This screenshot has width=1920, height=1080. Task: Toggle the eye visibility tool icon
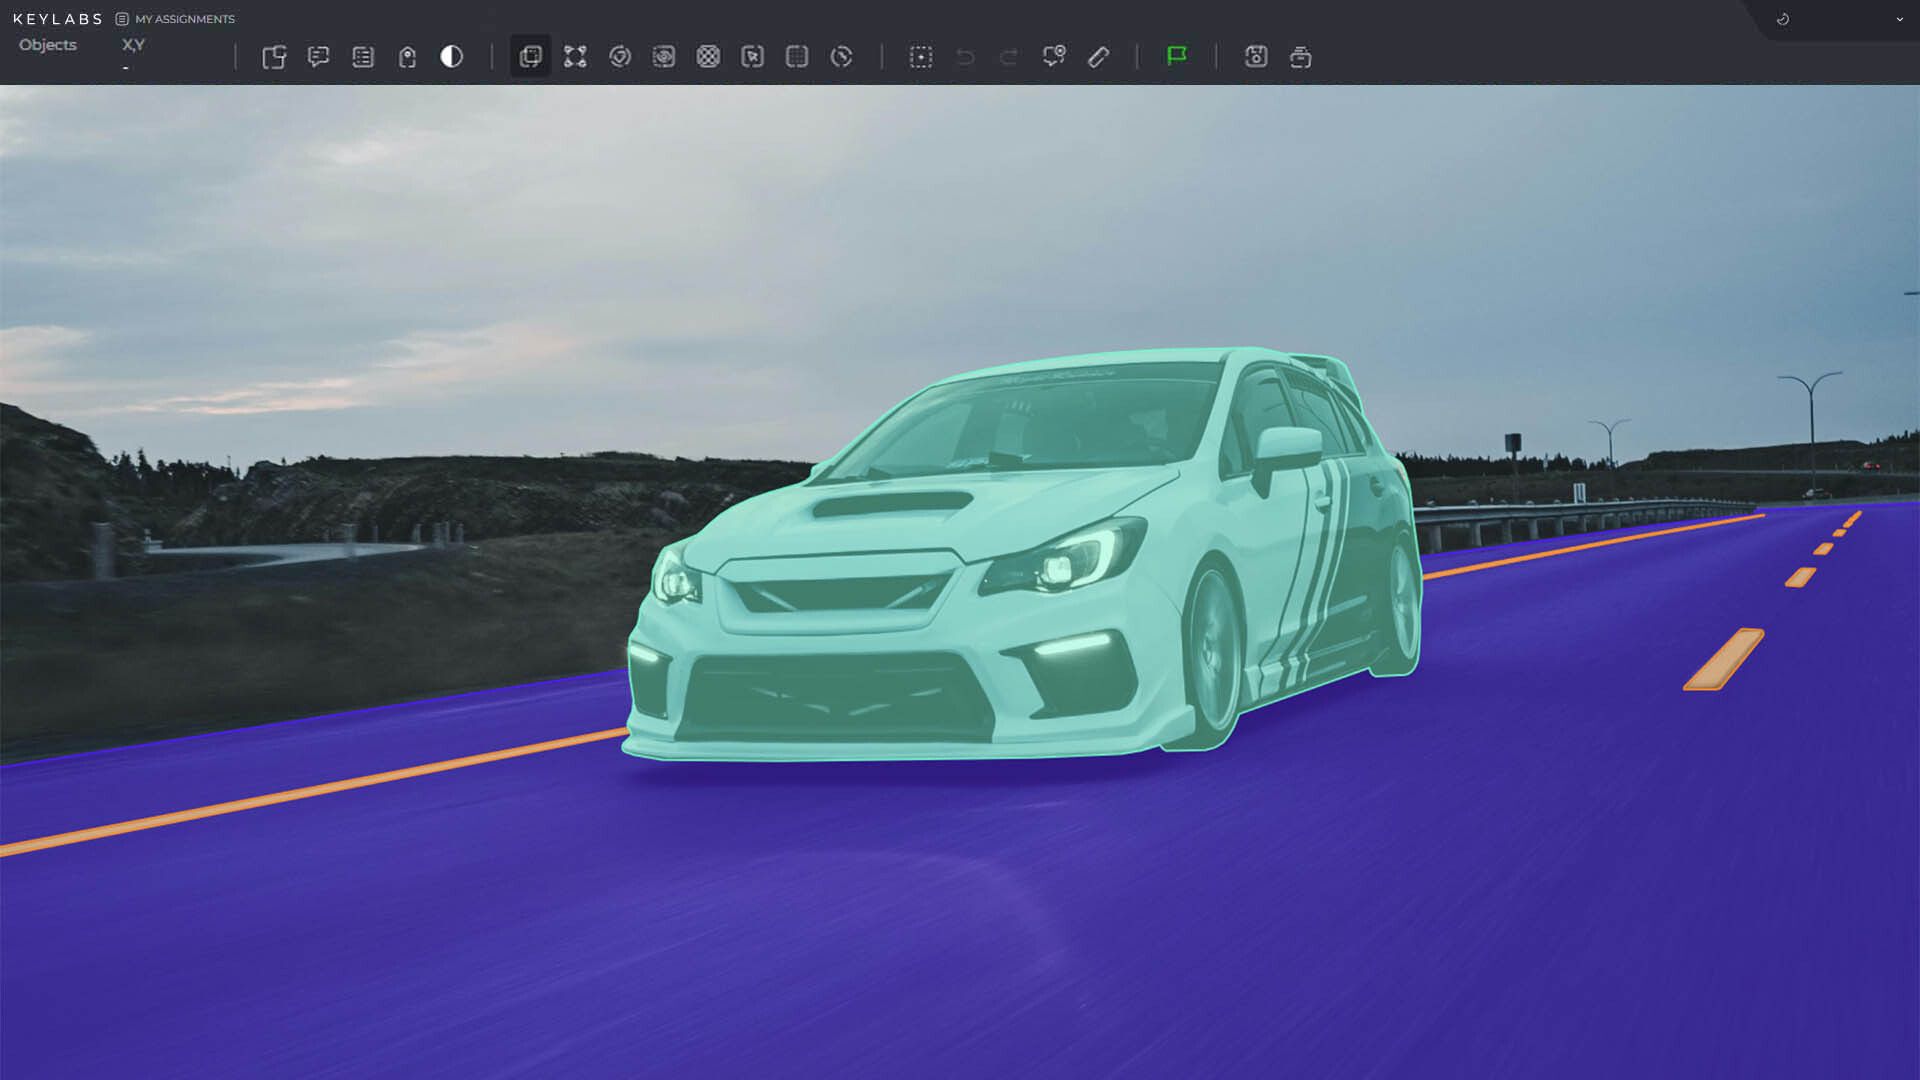664,57
